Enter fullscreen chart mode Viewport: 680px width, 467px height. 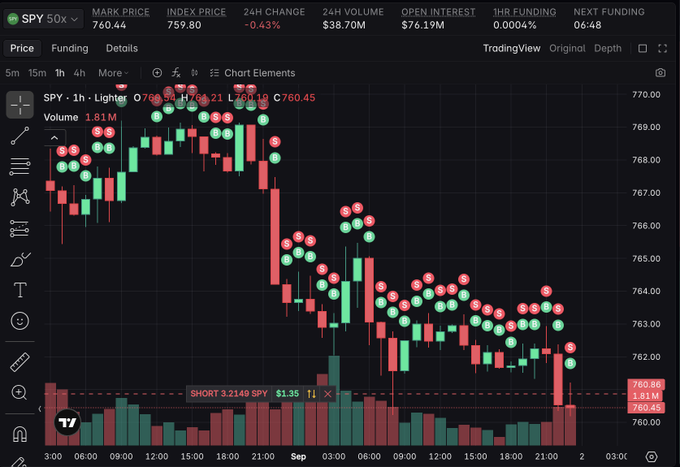point(662,48)
